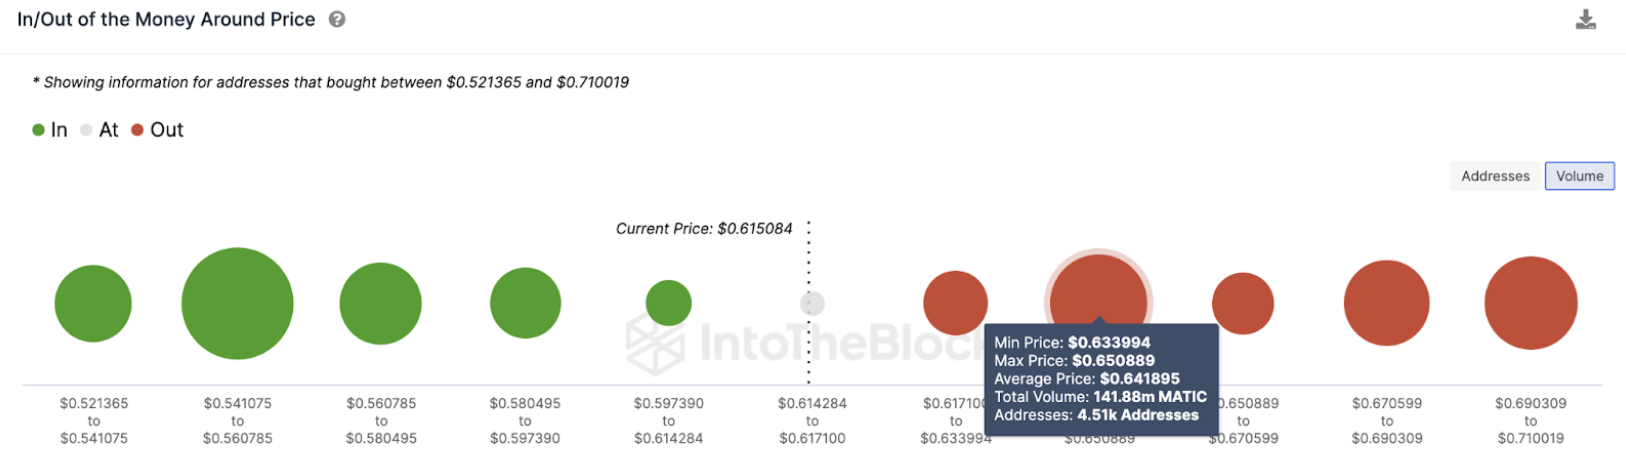Viewport: 1626px width, 474px height.
Task: Toggle the red 'Out' legend item
Action: (x=157, y=130)
